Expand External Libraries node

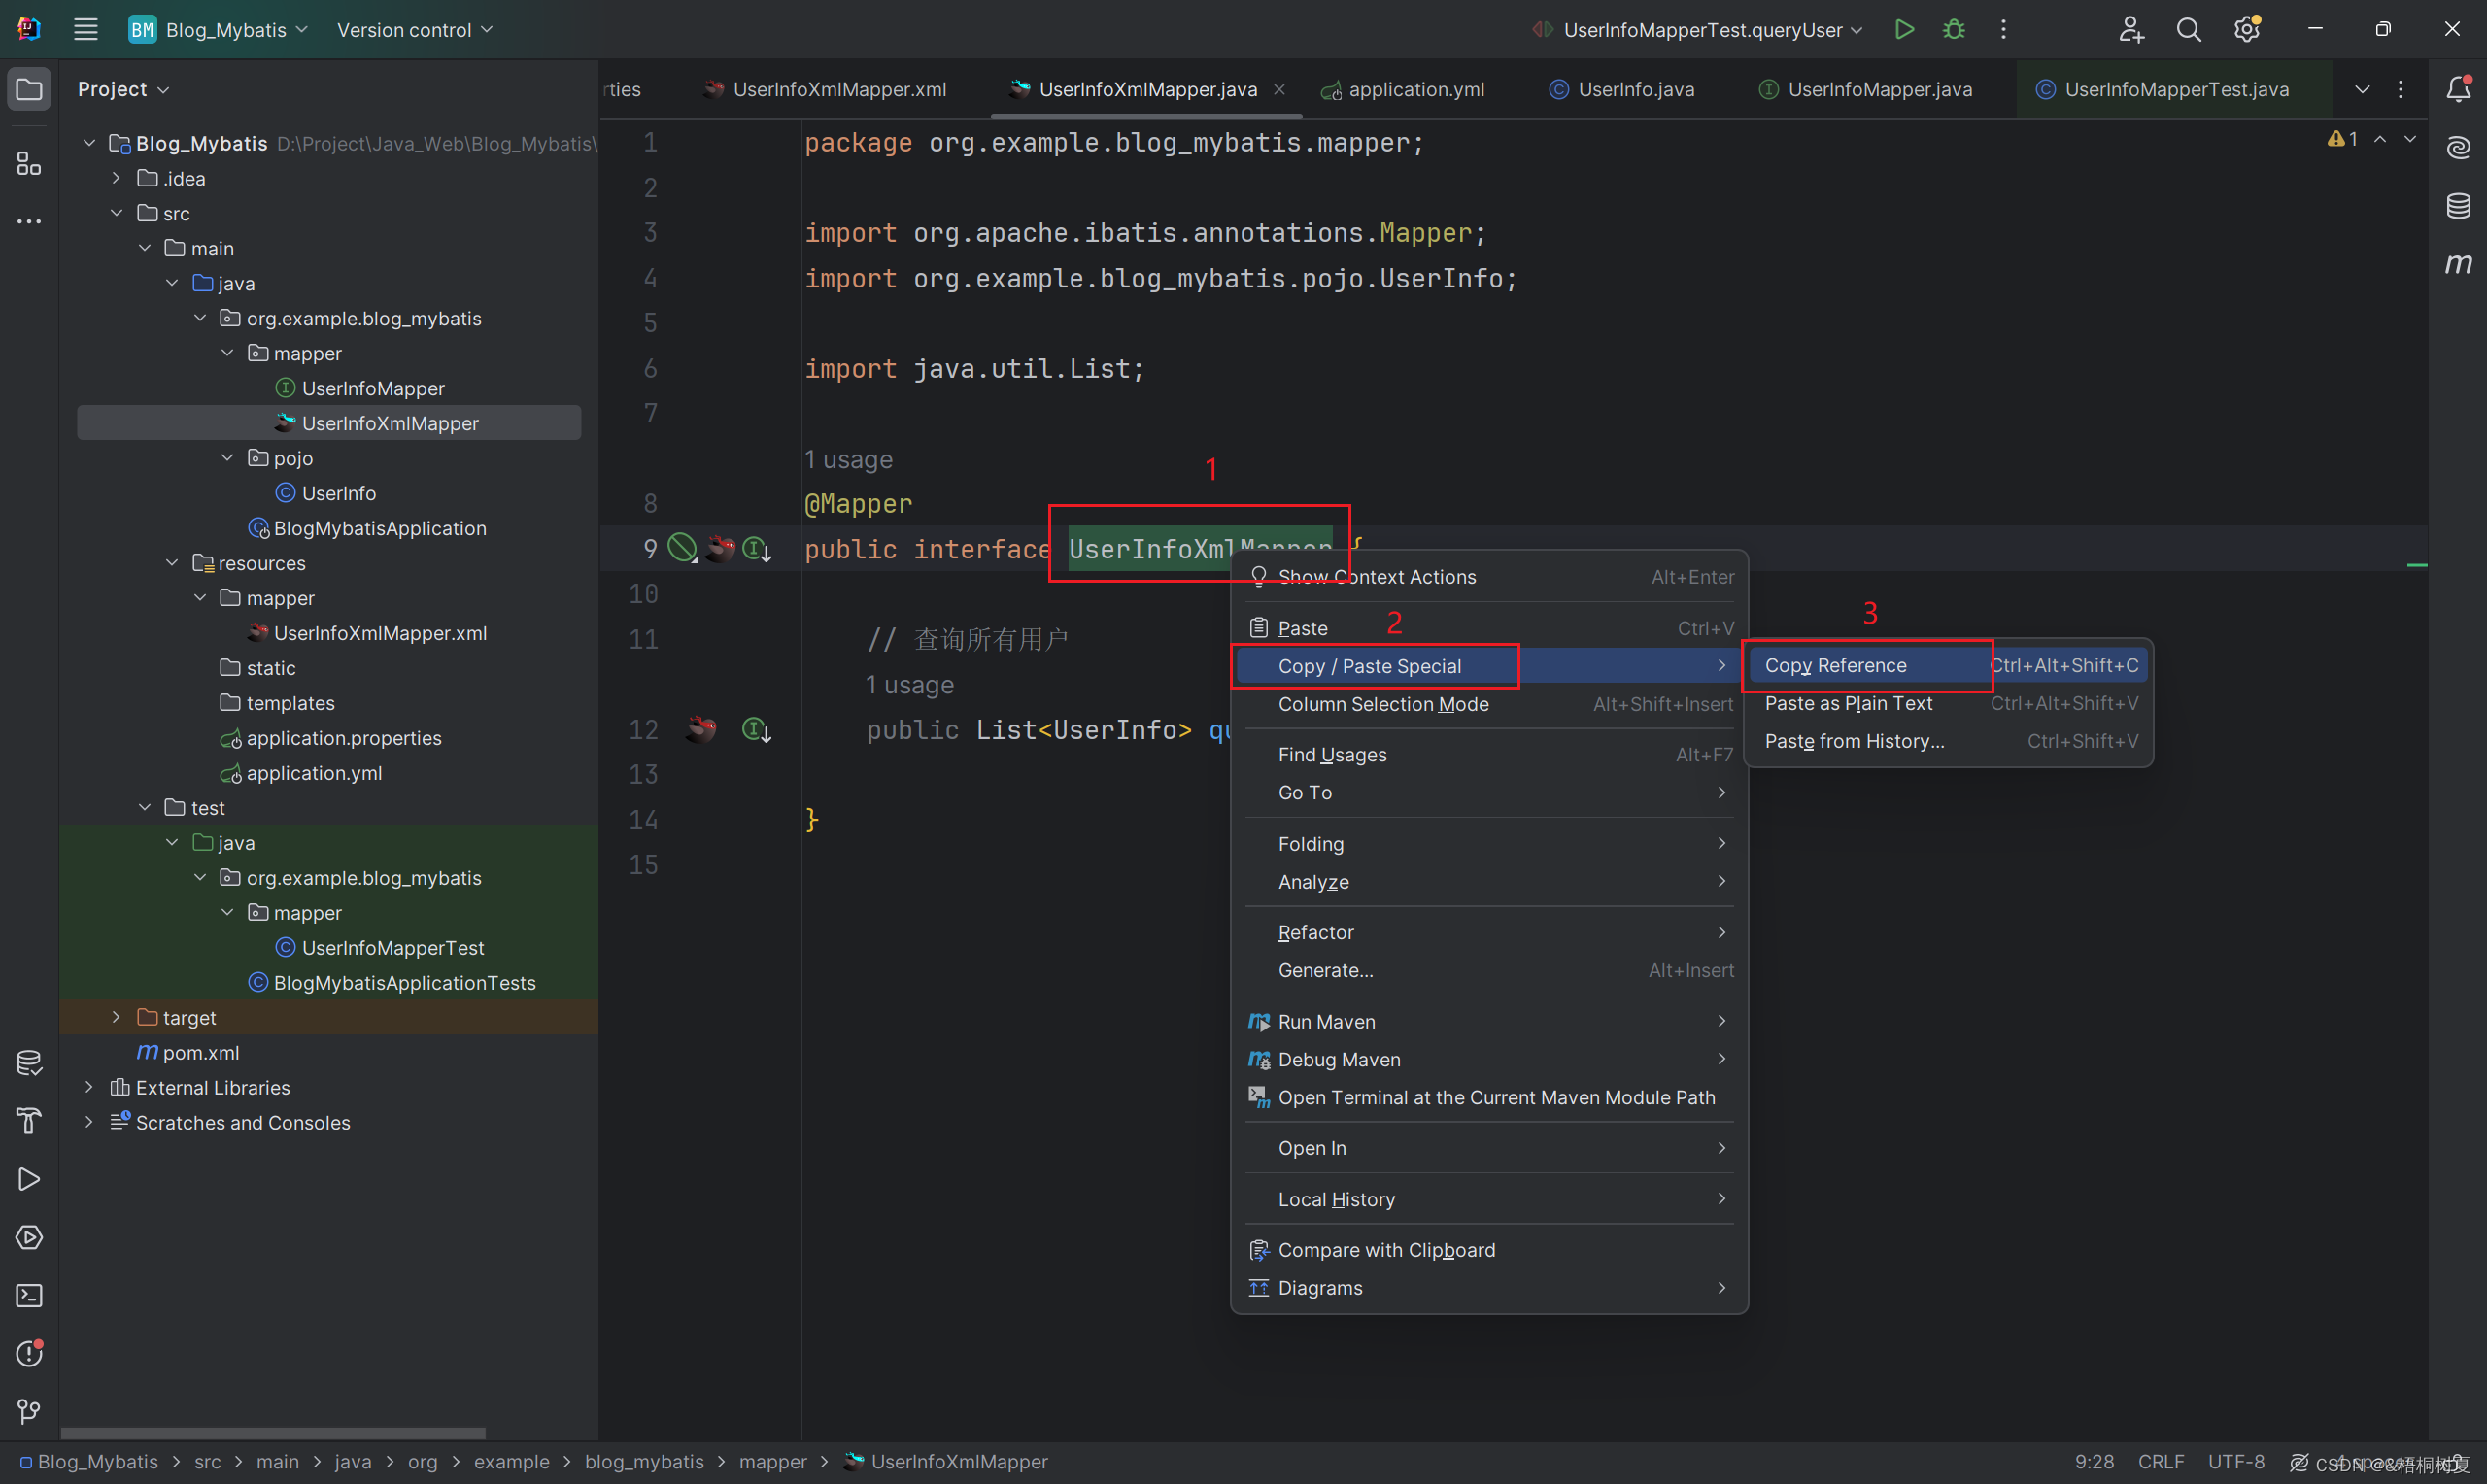pos(89,1087)
